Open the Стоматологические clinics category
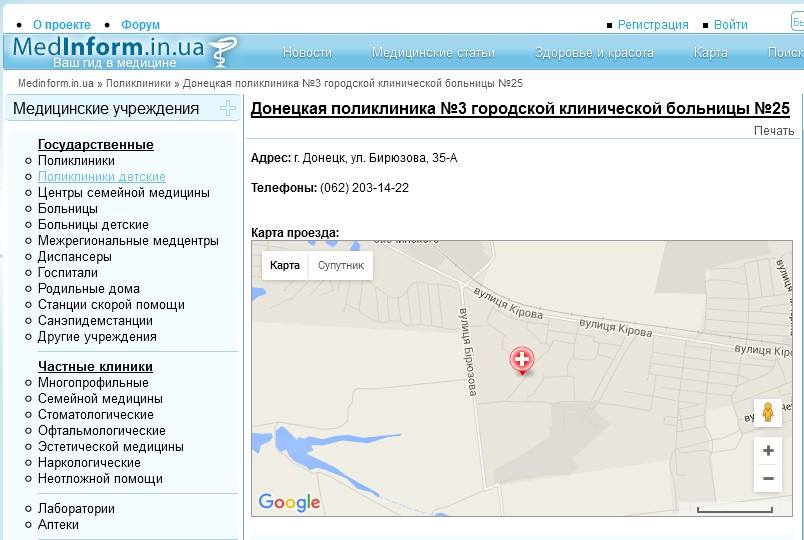 point(96,415)
